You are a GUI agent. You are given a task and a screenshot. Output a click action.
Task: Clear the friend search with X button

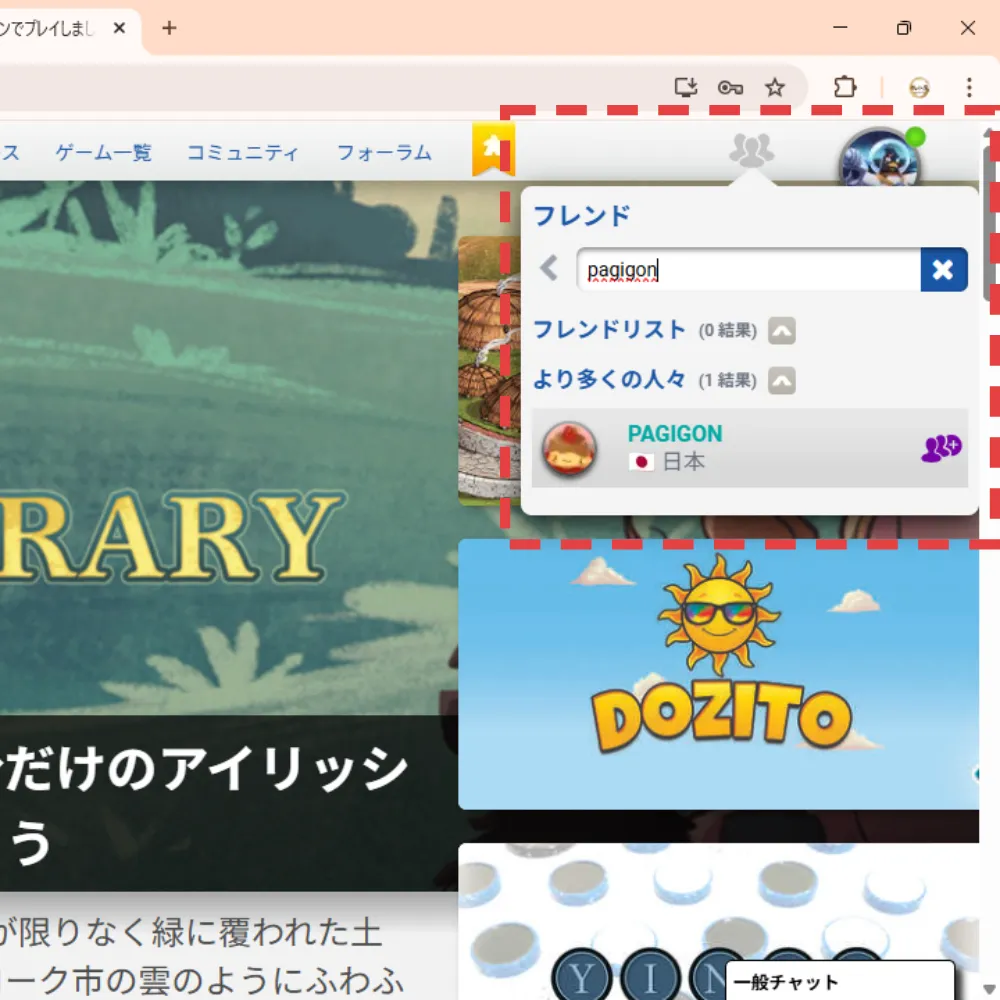tap(943, 269)
